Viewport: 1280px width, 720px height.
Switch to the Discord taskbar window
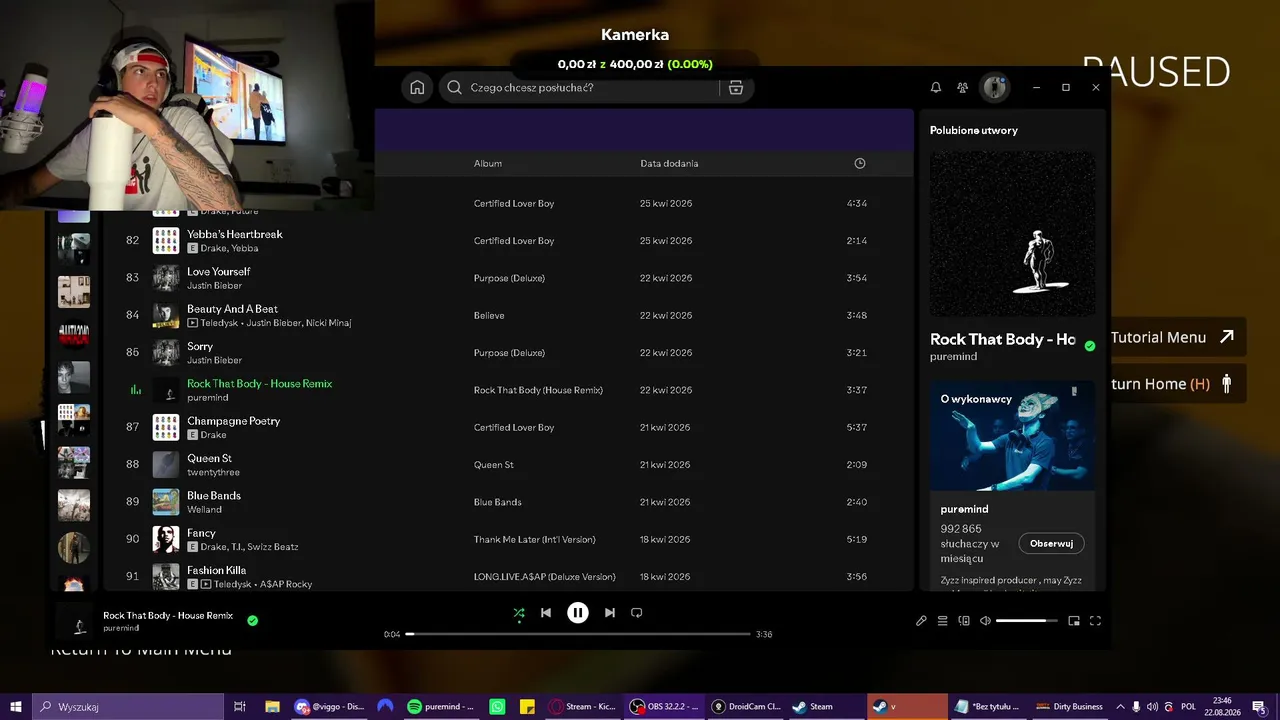pos(330,707)
